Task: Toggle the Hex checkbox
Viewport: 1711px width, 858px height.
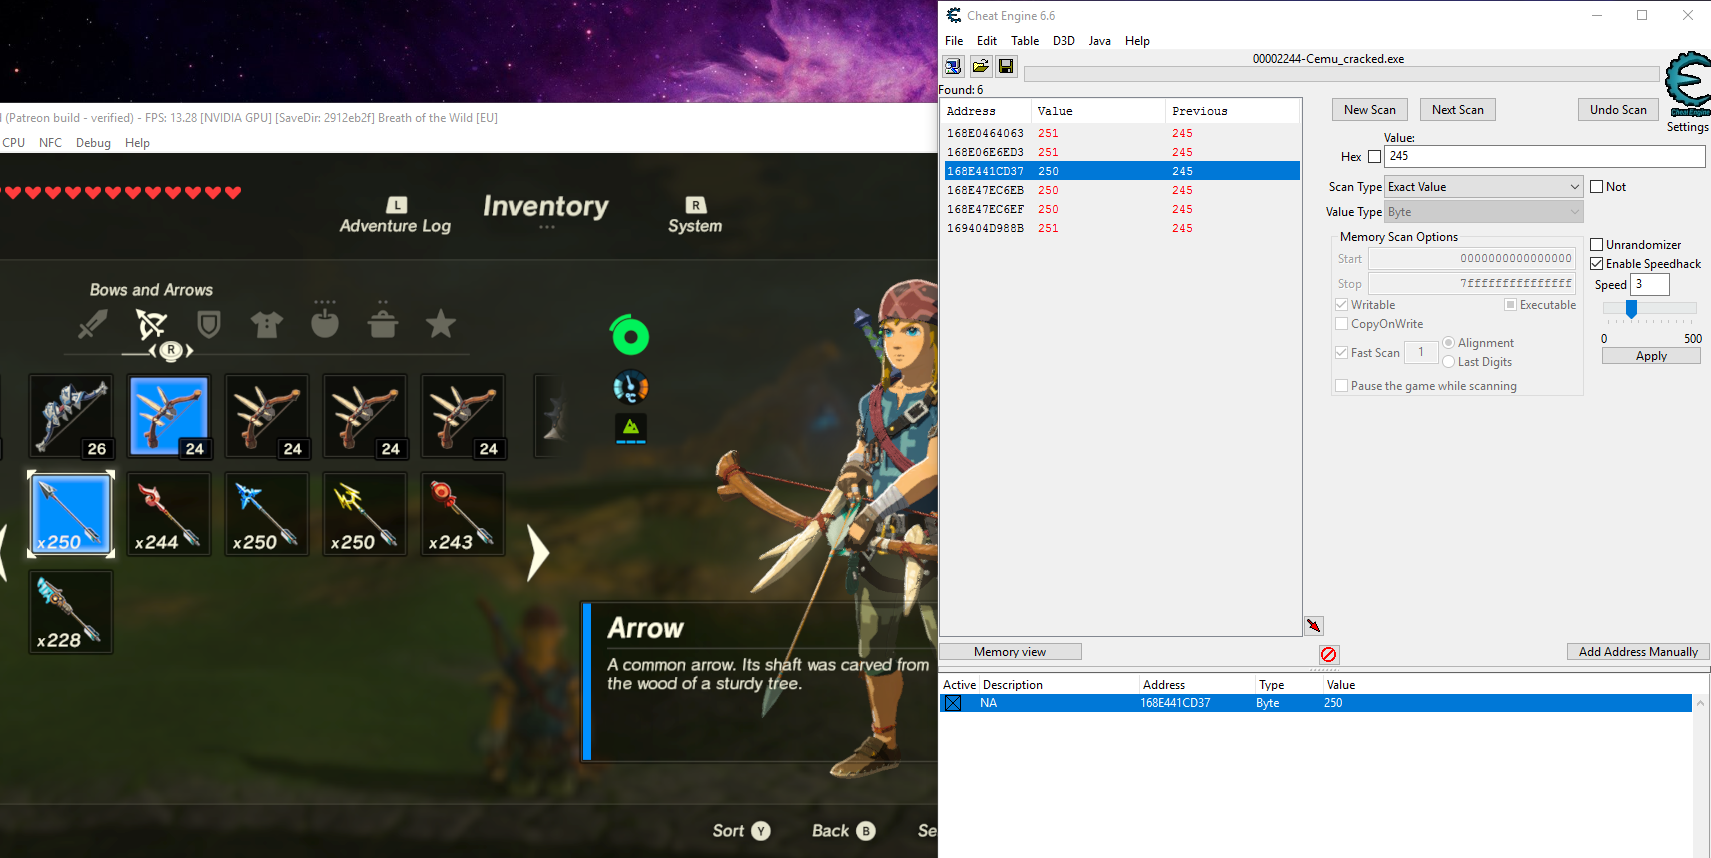Action: pos(1374,157)
